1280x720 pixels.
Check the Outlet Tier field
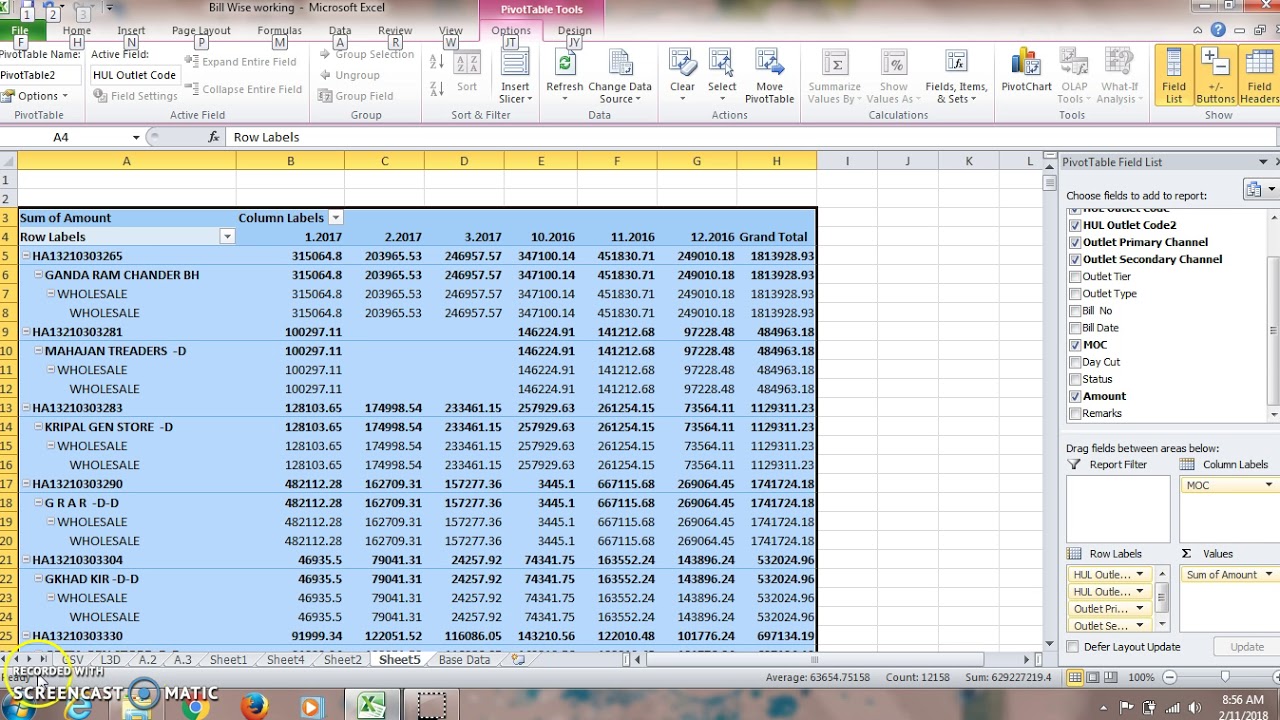tap(1075, 276)
